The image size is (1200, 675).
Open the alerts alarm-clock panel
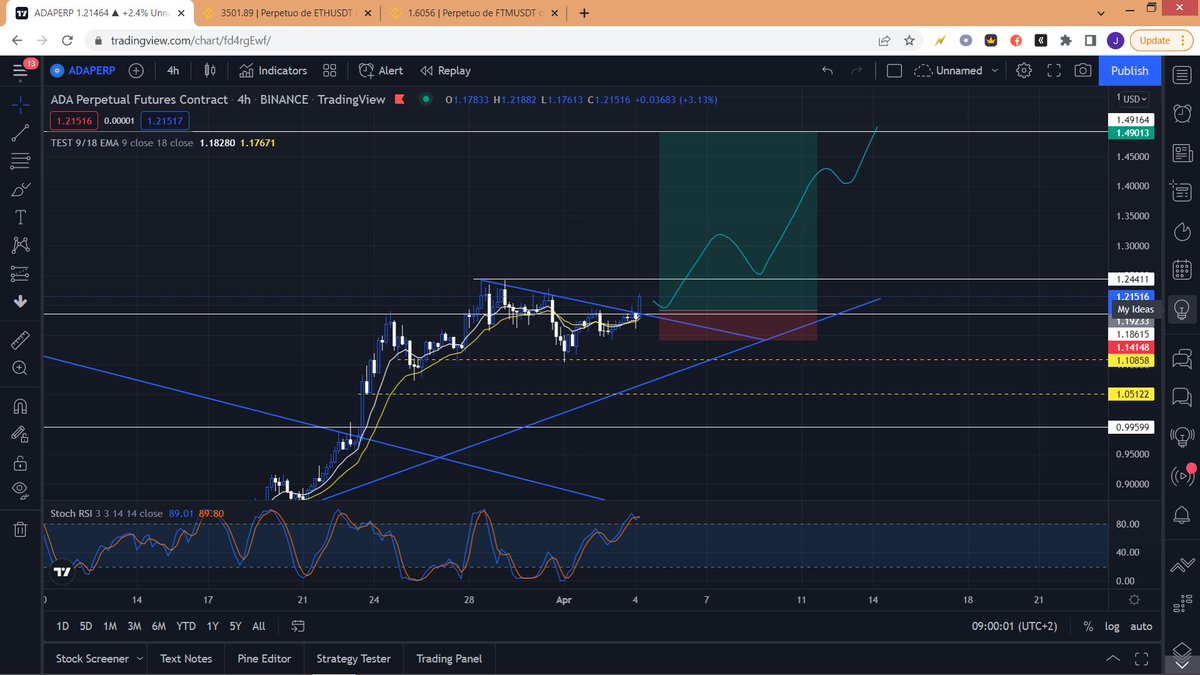coord(1181,113)
